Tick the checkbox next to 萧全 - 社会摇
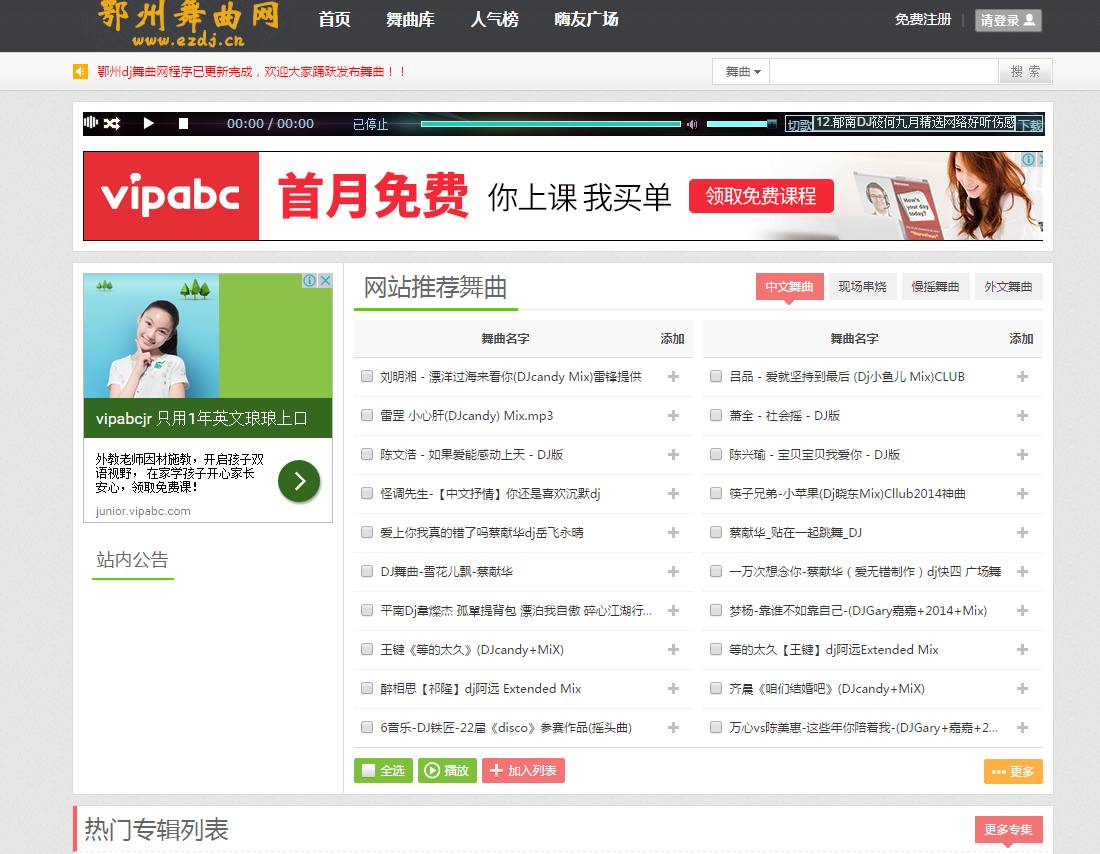This screenshot has height=854, width=1100. pos(716,415)
